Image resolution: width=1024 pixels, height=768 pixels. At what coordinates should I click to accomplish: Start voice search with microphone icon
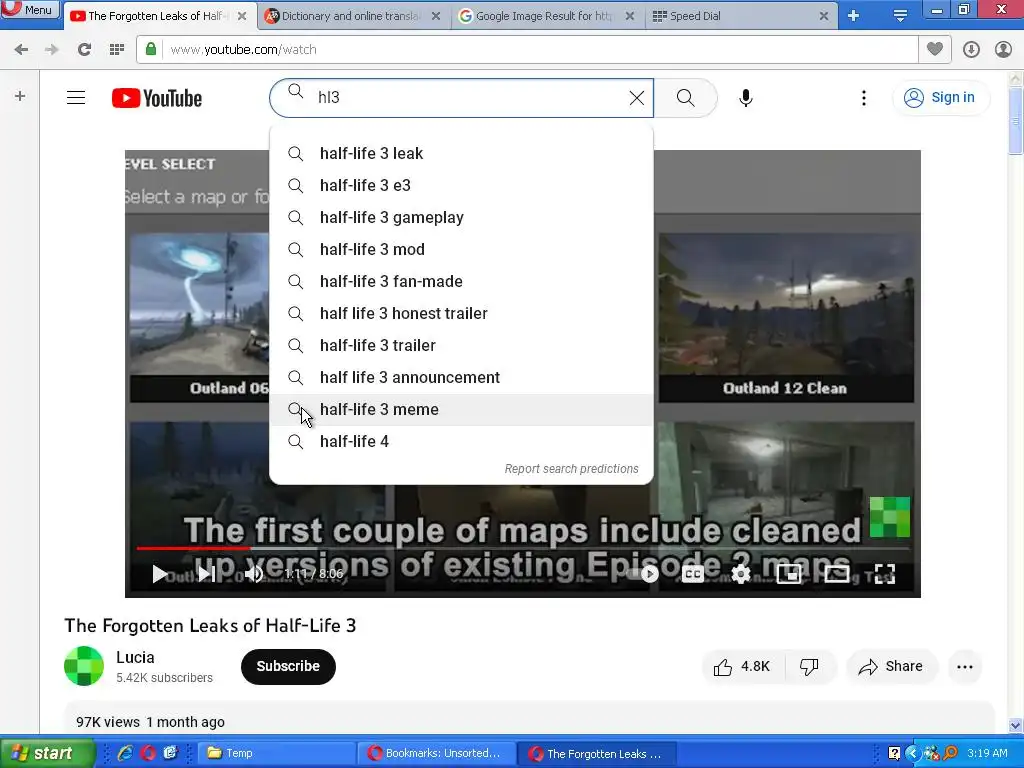point(746,98)
